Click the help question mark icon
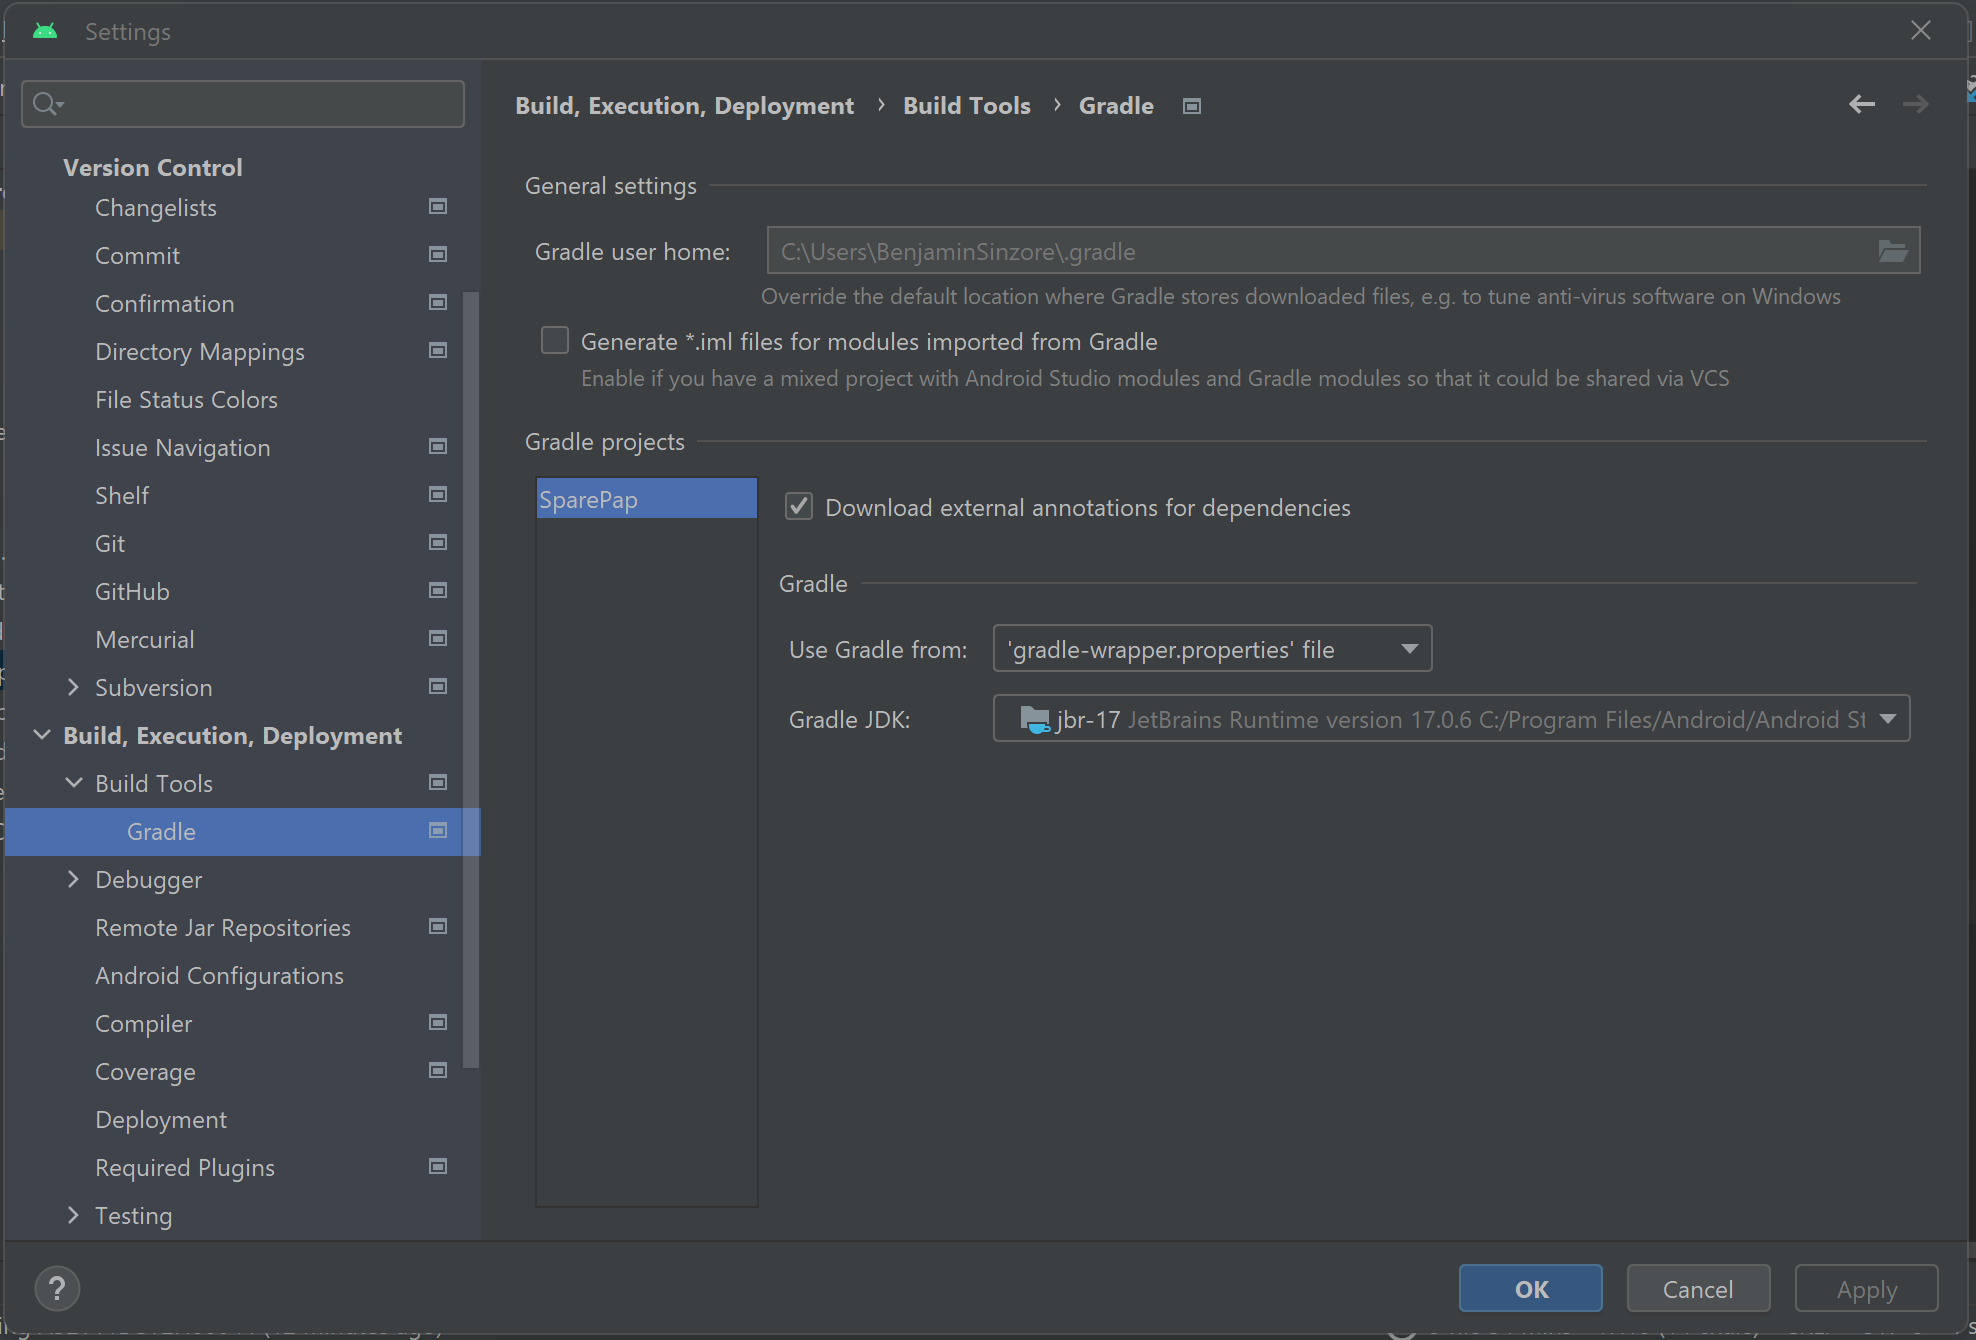The image size is (1976, 1340). pyautogui.click(x=57, y=1288)
